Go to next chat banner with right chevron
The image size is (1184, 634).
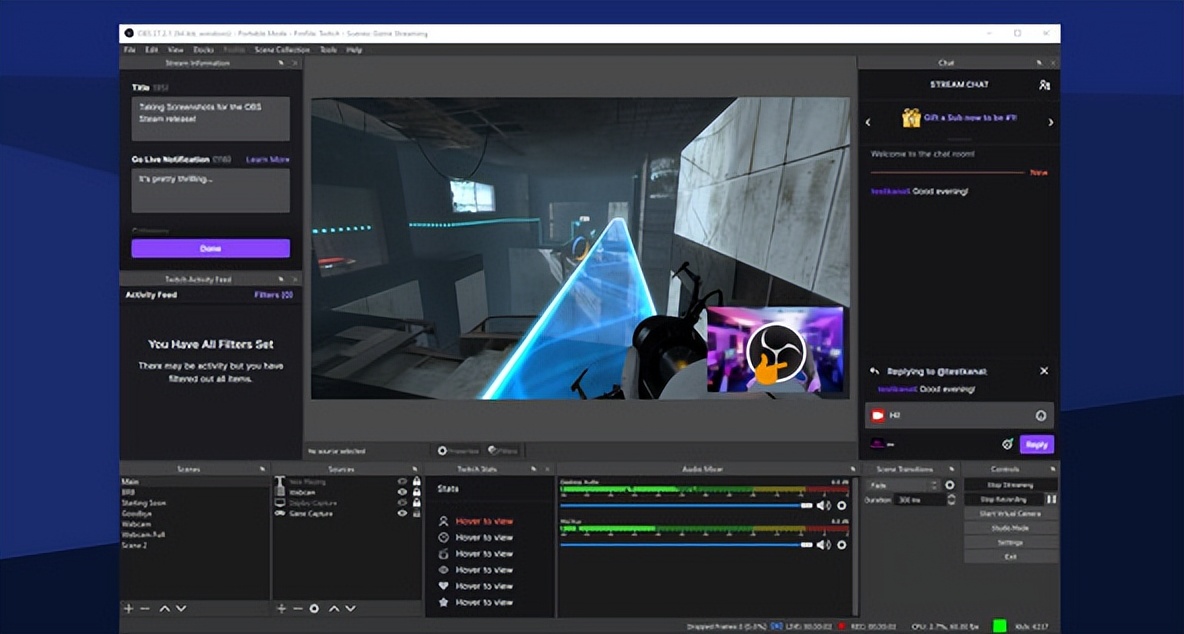click(x=1050, y=122)
